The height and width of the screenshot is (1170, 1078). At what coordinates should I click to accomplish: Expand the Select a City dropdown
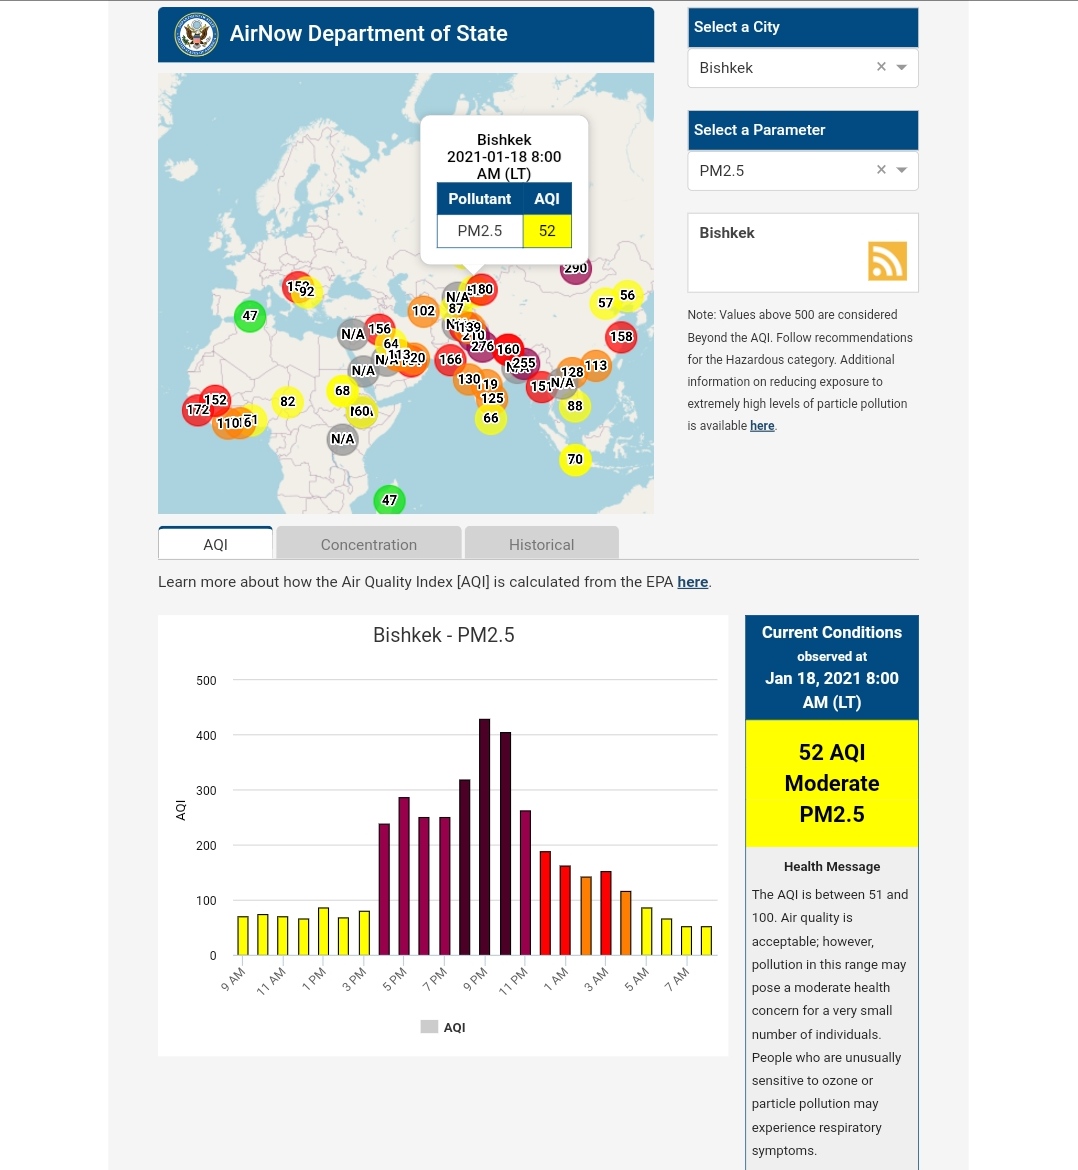[x=902, y=68]
